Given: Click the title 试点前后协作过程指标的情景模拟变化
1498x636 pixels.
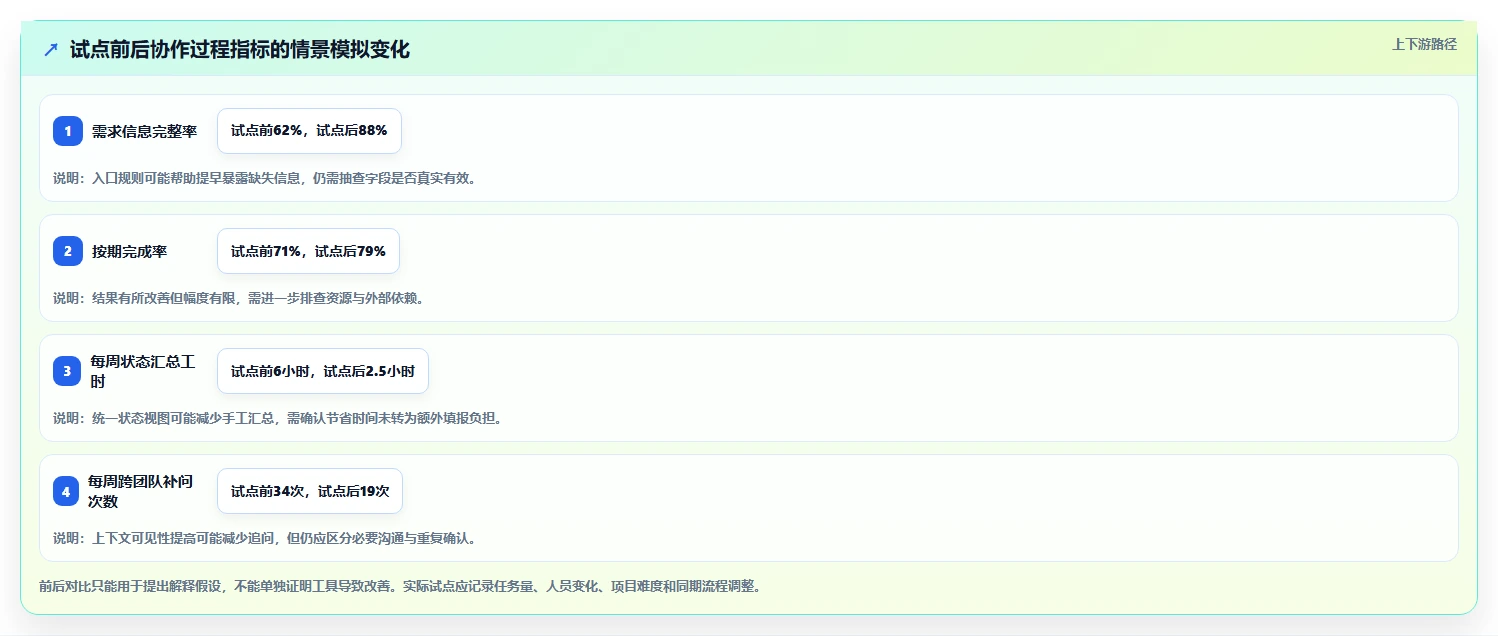Looking at the screenshot, I should pos(240,50).
